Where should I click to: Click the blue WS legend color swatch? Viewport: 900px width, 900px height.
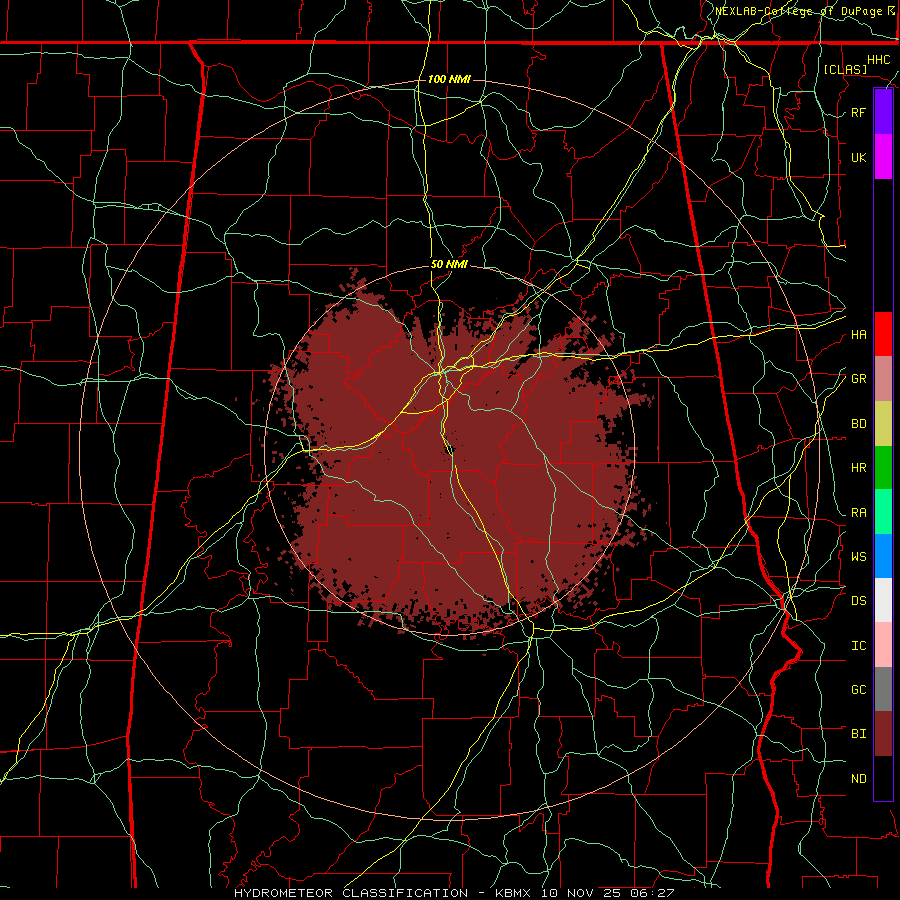pyautogui.click(x=883, y=556)
